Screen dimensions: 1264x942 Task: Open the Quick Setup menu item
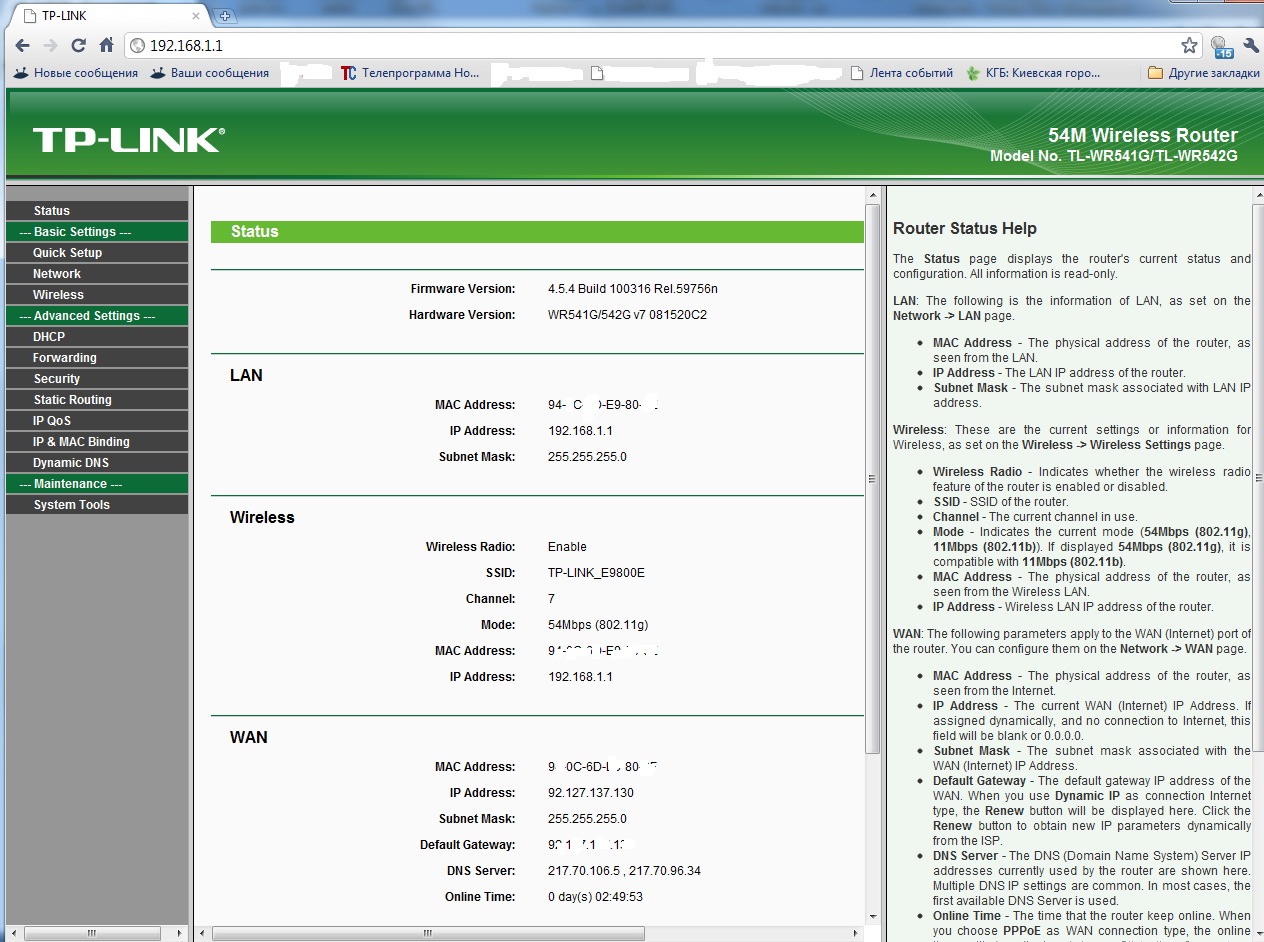[96, 253]
